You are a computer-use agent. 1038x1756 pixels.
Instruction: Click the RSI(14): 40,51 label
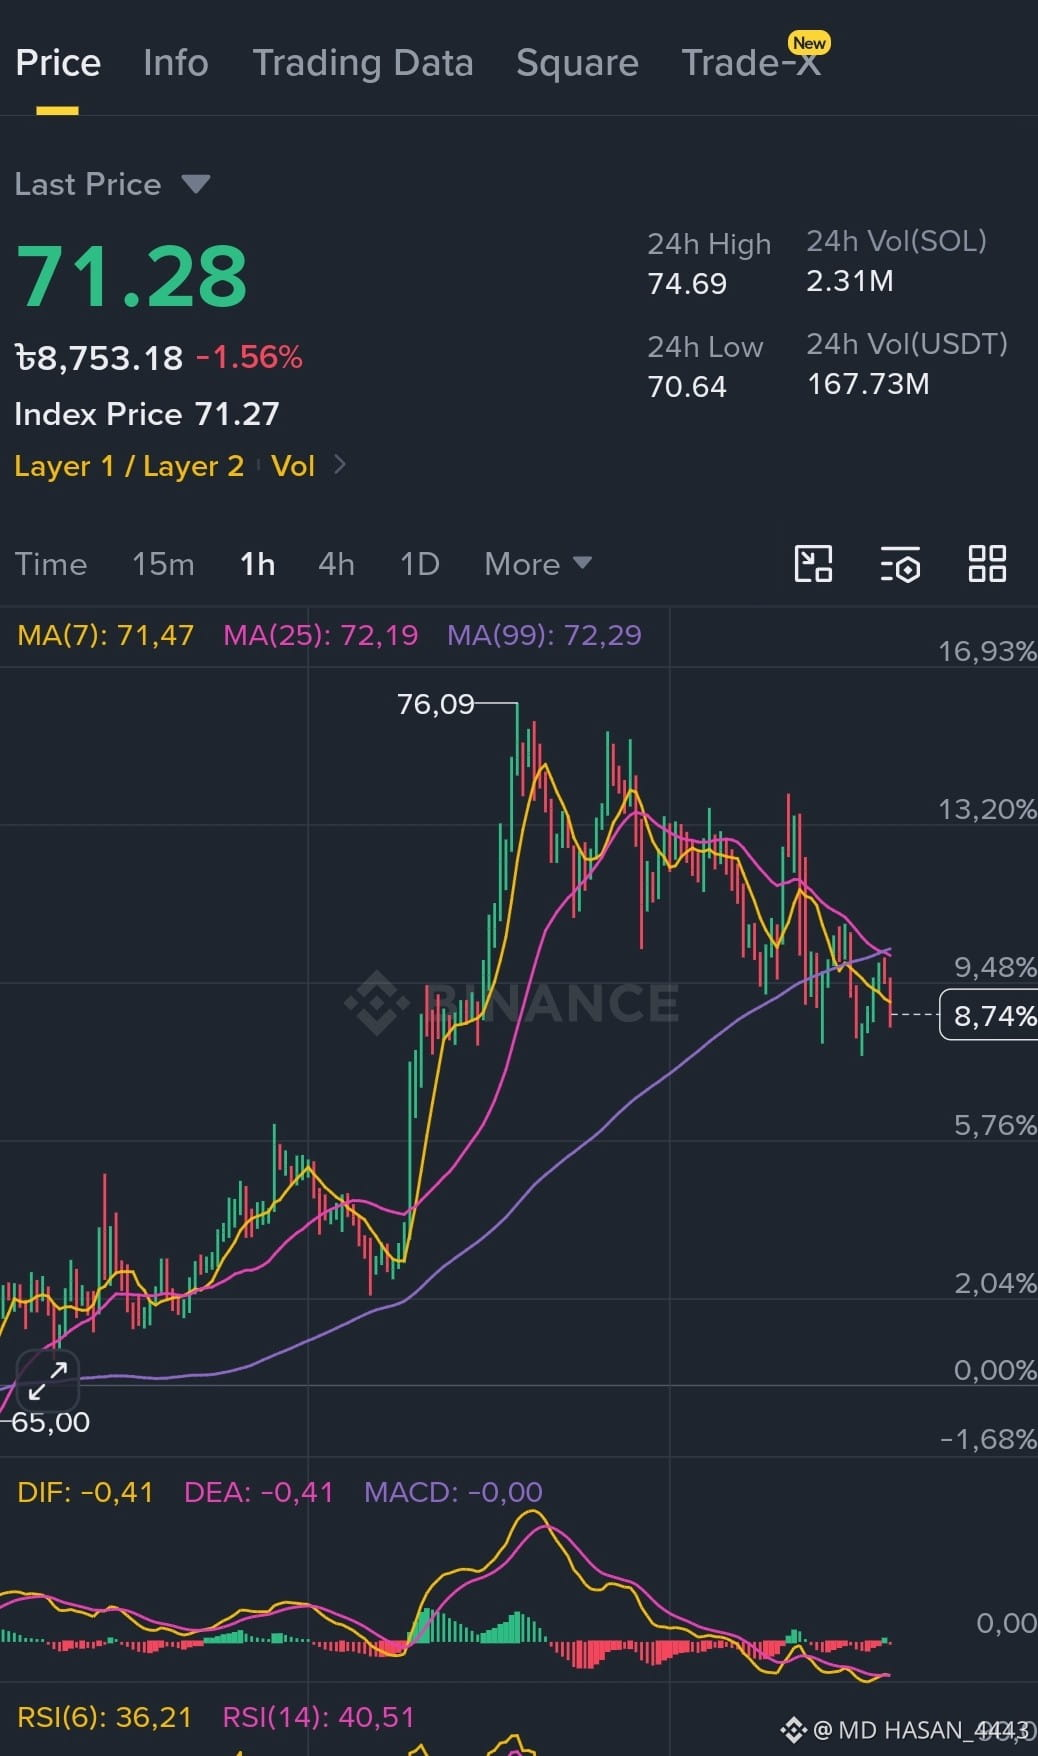[x=318, y=1717]
